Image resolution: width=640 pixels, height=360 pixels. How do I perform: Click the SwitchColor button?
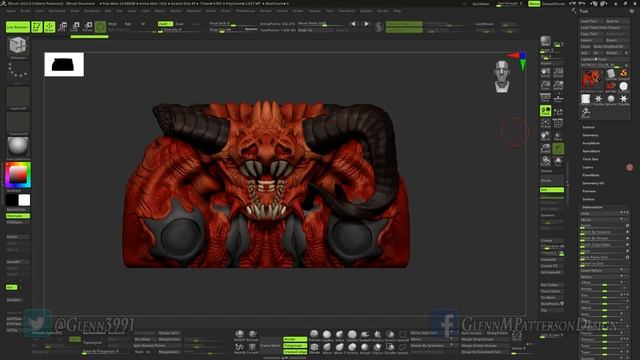pyautogui.click(x=18, y=209)
